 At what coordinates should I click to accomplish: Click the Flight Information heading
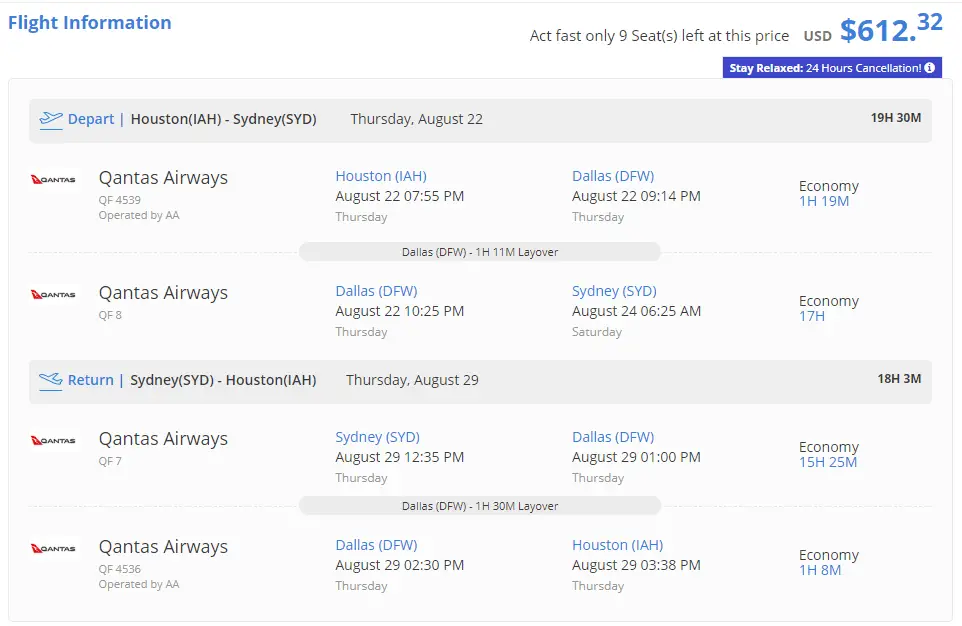[90, 23]
